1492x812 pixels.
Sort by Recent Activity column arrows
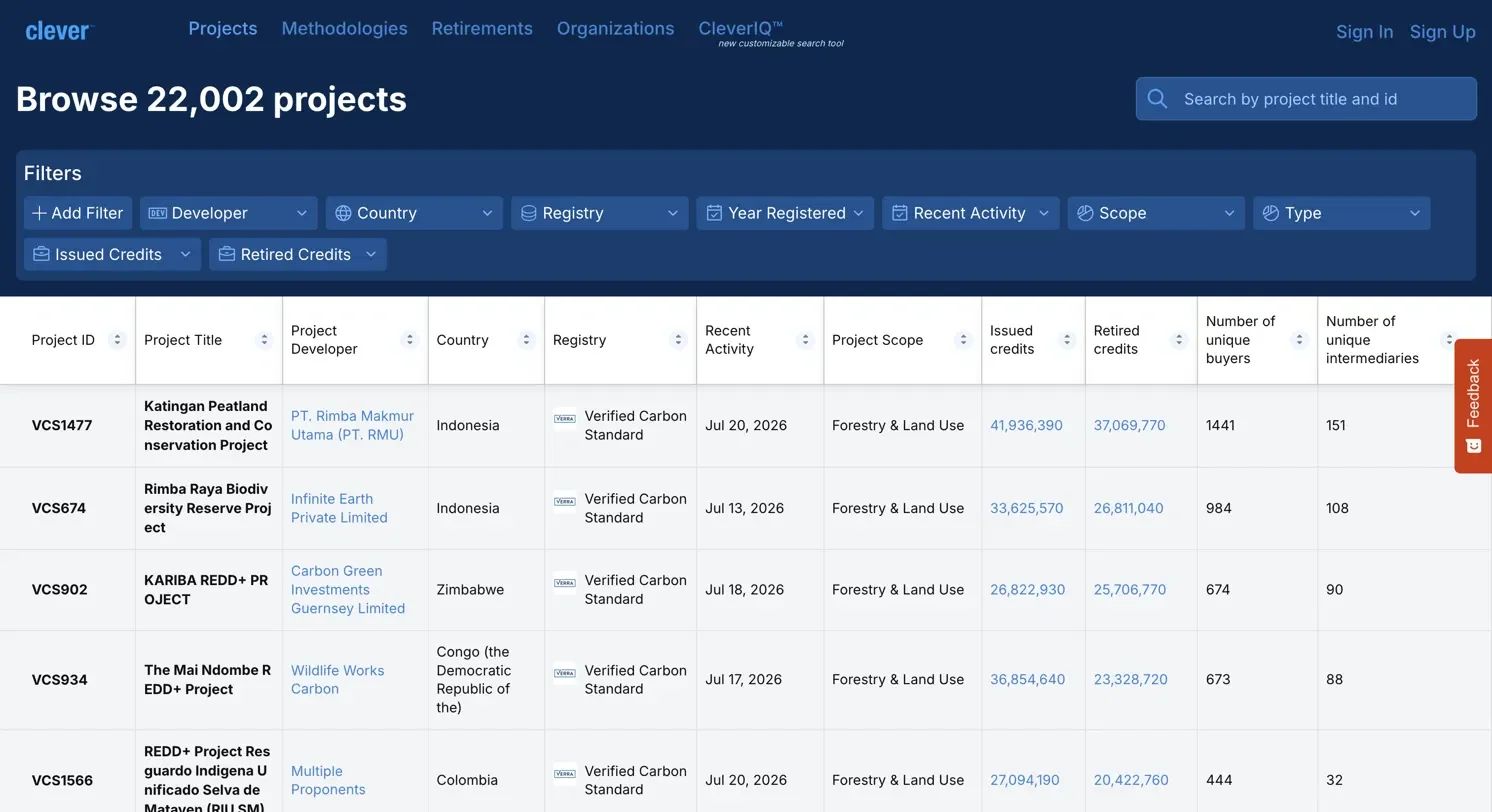tap(806, 340)
